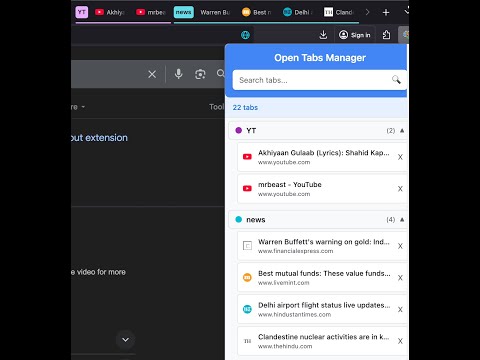Click the Sign in button

355,35
